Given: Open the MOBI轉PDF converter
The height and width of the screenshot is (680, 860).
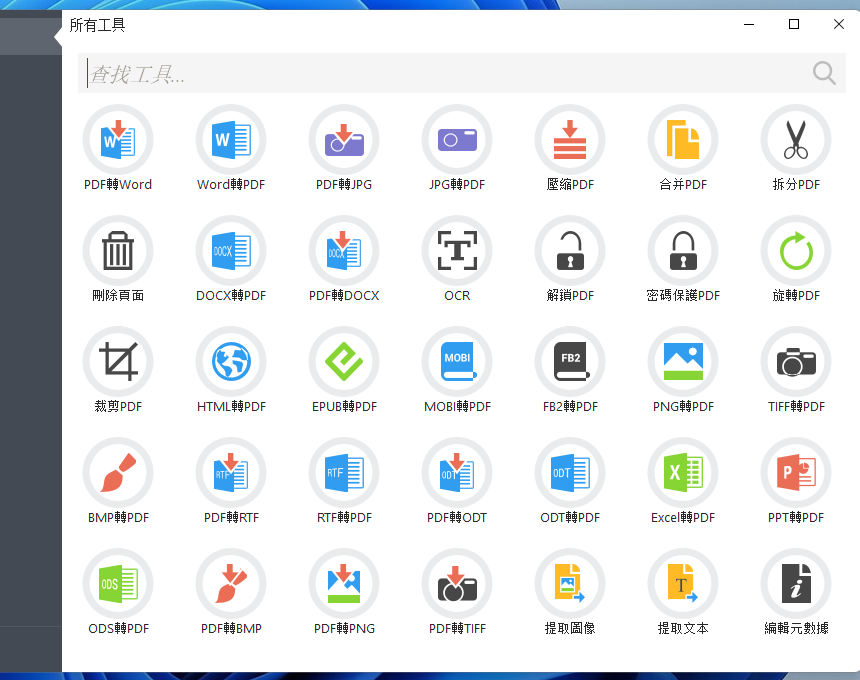Looking at the screenshot, I should [457, 362].
